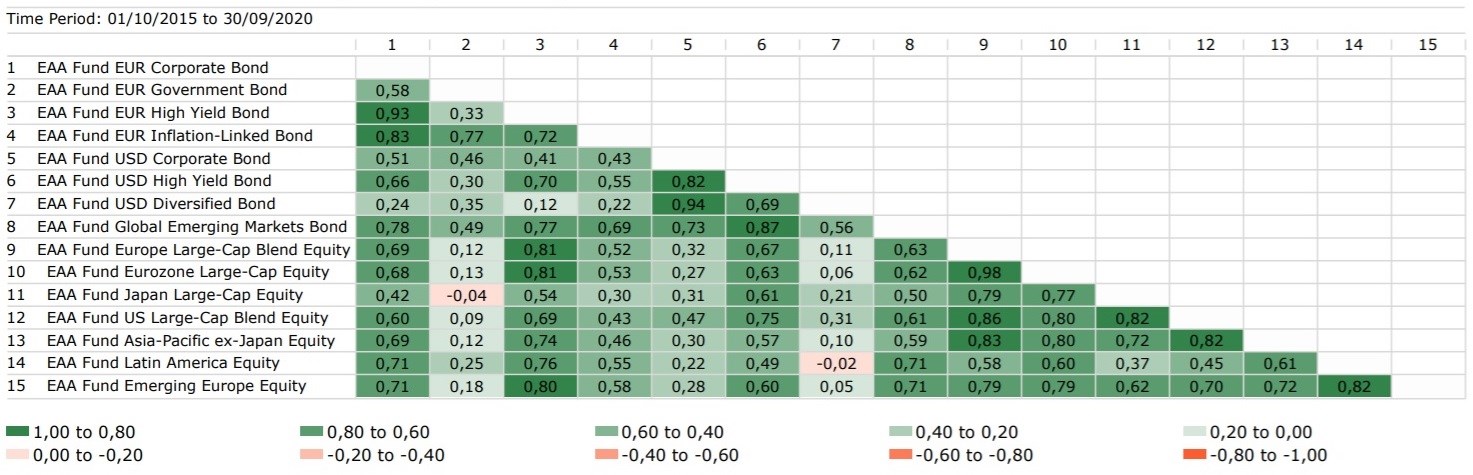Click the 0,98 correlation cell
The width and height of the screenshot is (1473, 475).
tap(984, 272)
